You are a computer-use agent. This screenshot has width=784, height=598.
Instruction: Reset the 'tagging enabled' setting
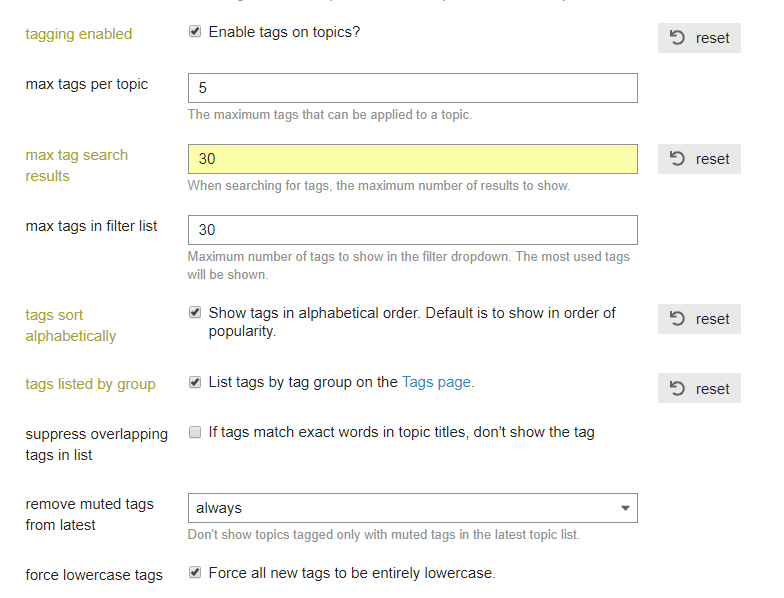pyautogui.click(x=699, y=38)
